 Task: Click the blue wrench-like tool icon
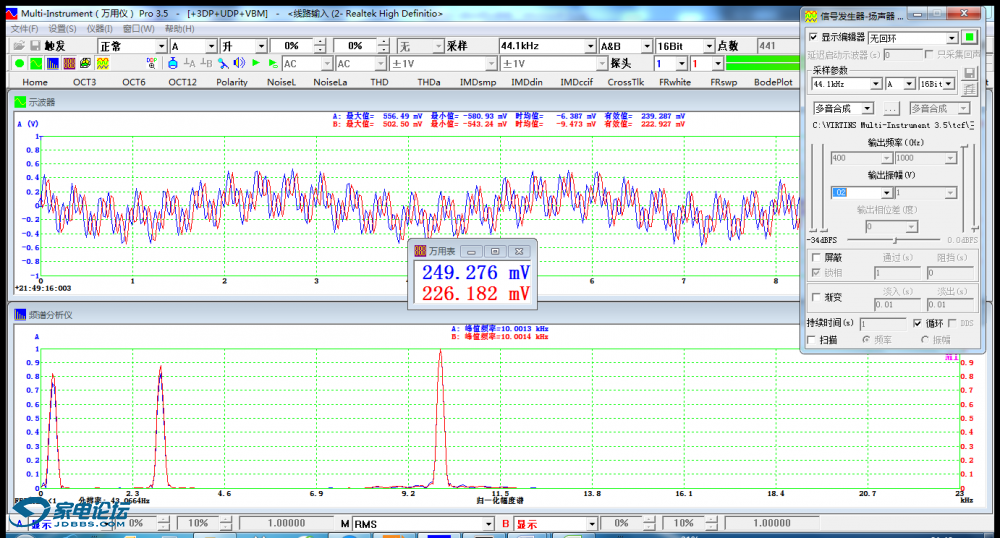coord(223,63)
